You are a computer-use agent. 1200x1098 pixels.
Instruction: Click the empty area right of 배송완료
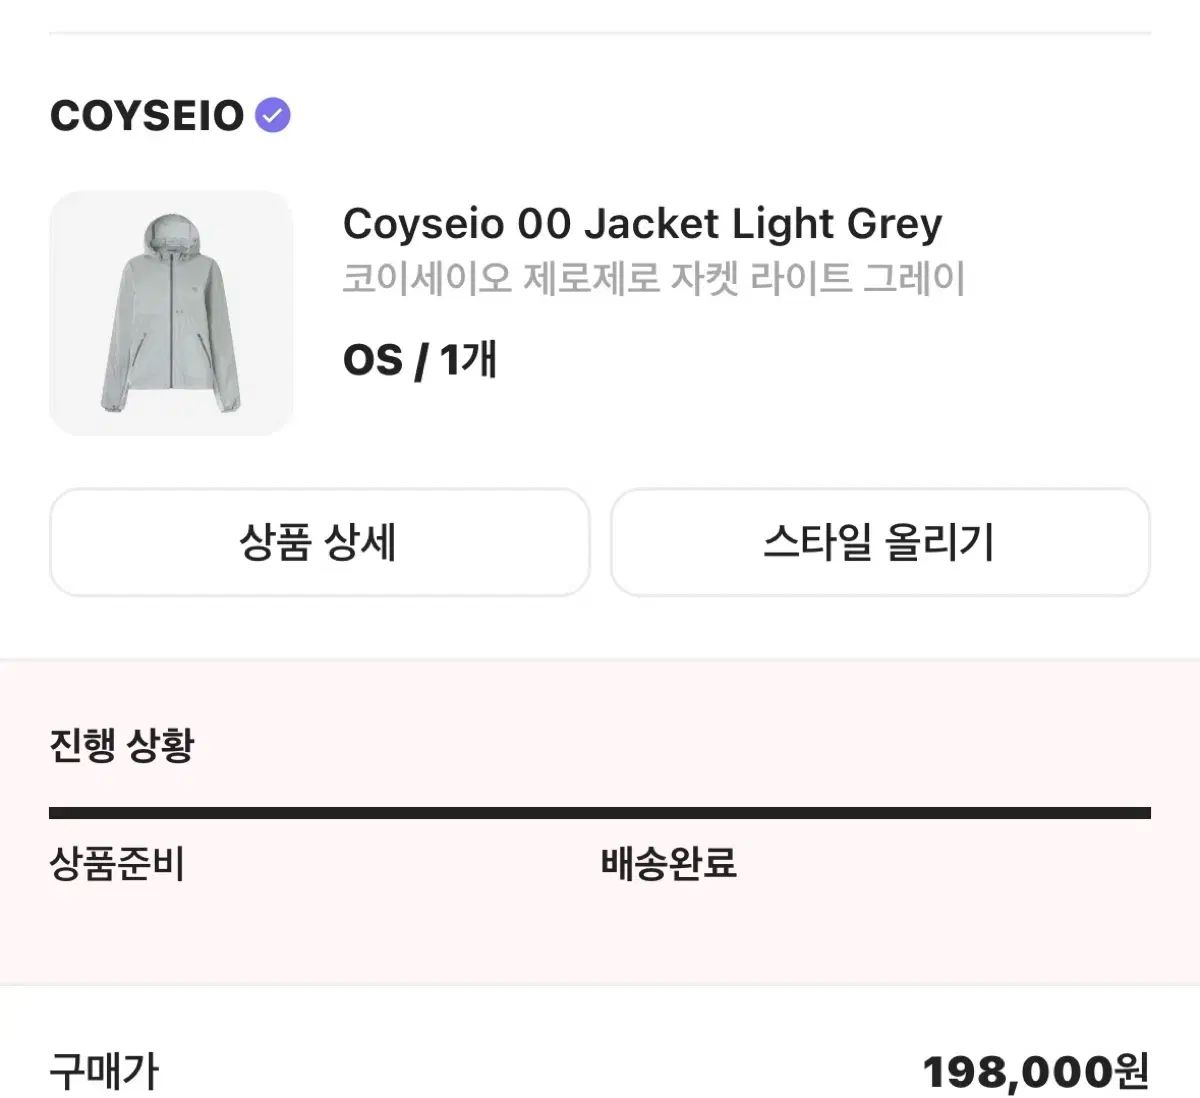coord(950,863)
